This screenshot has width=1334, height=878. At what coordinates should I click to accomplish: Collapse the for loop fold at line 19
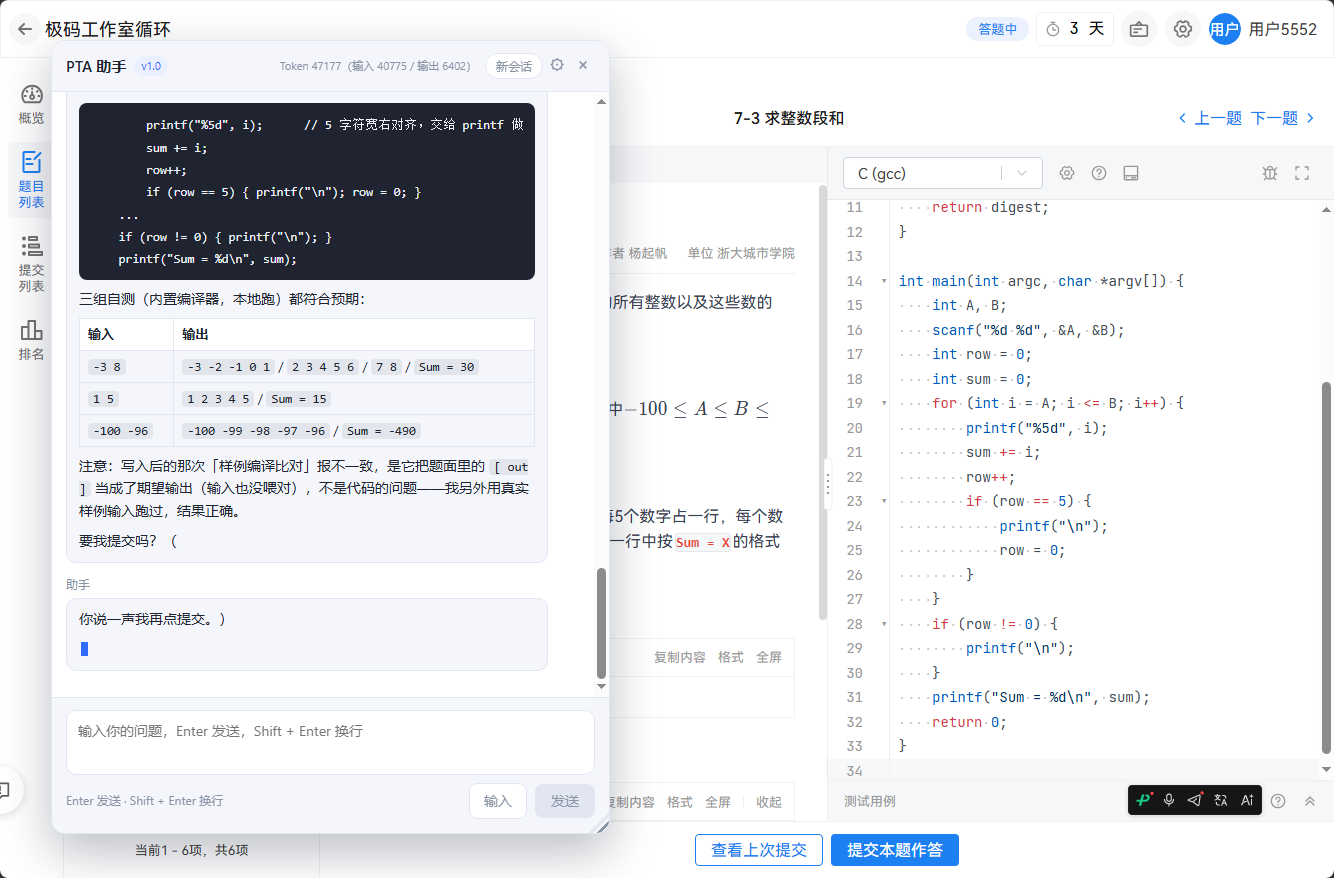(884, 403)
